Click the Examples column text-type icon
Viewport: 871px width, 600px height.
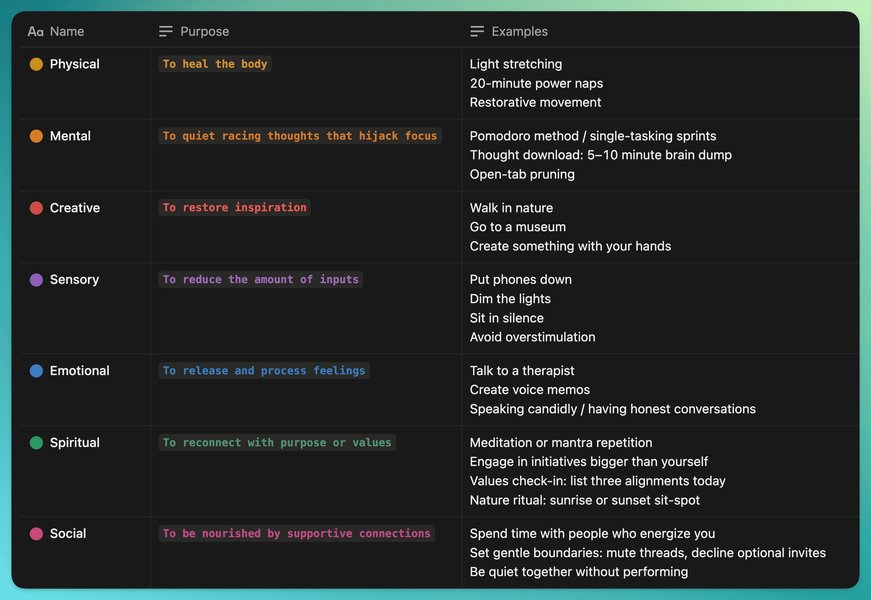click(x=477, y=32)
